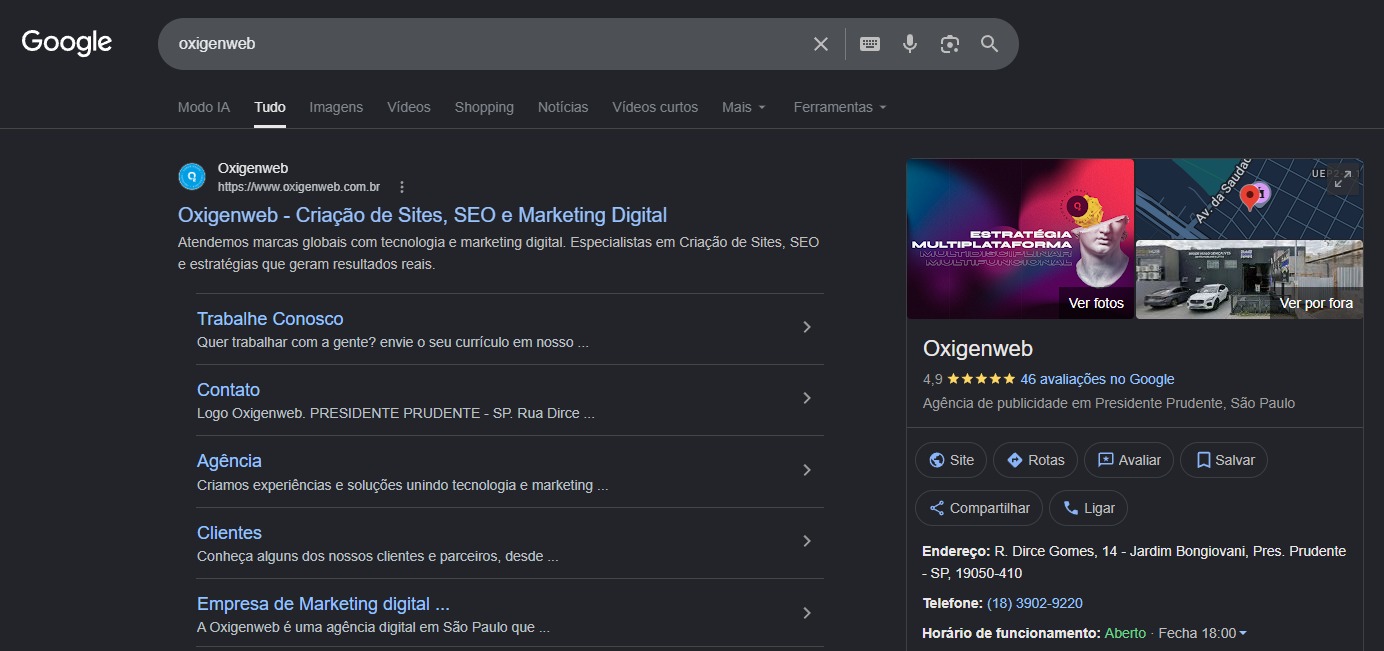Open the Clientes sitelink
This screenshot has height=651, width=1384.
pos(229,533)
